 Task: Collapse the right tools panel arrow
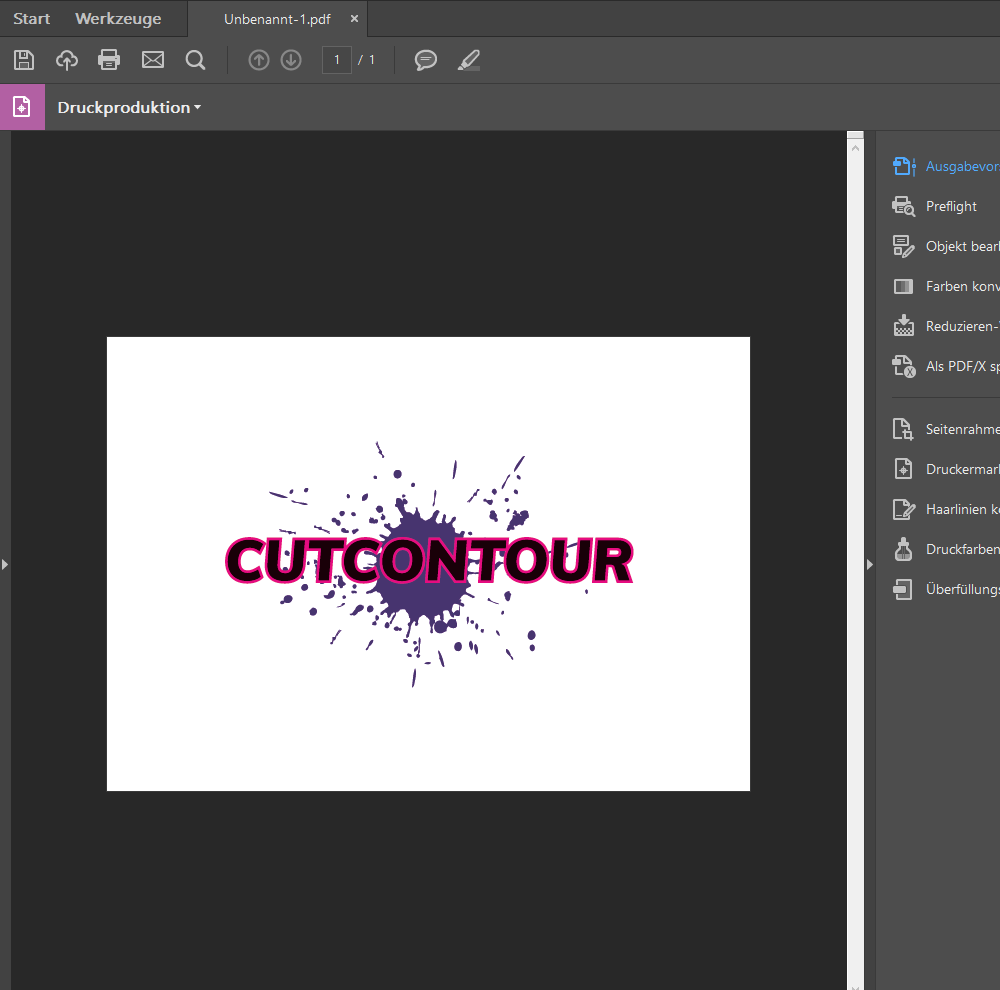tap(869, 563)
